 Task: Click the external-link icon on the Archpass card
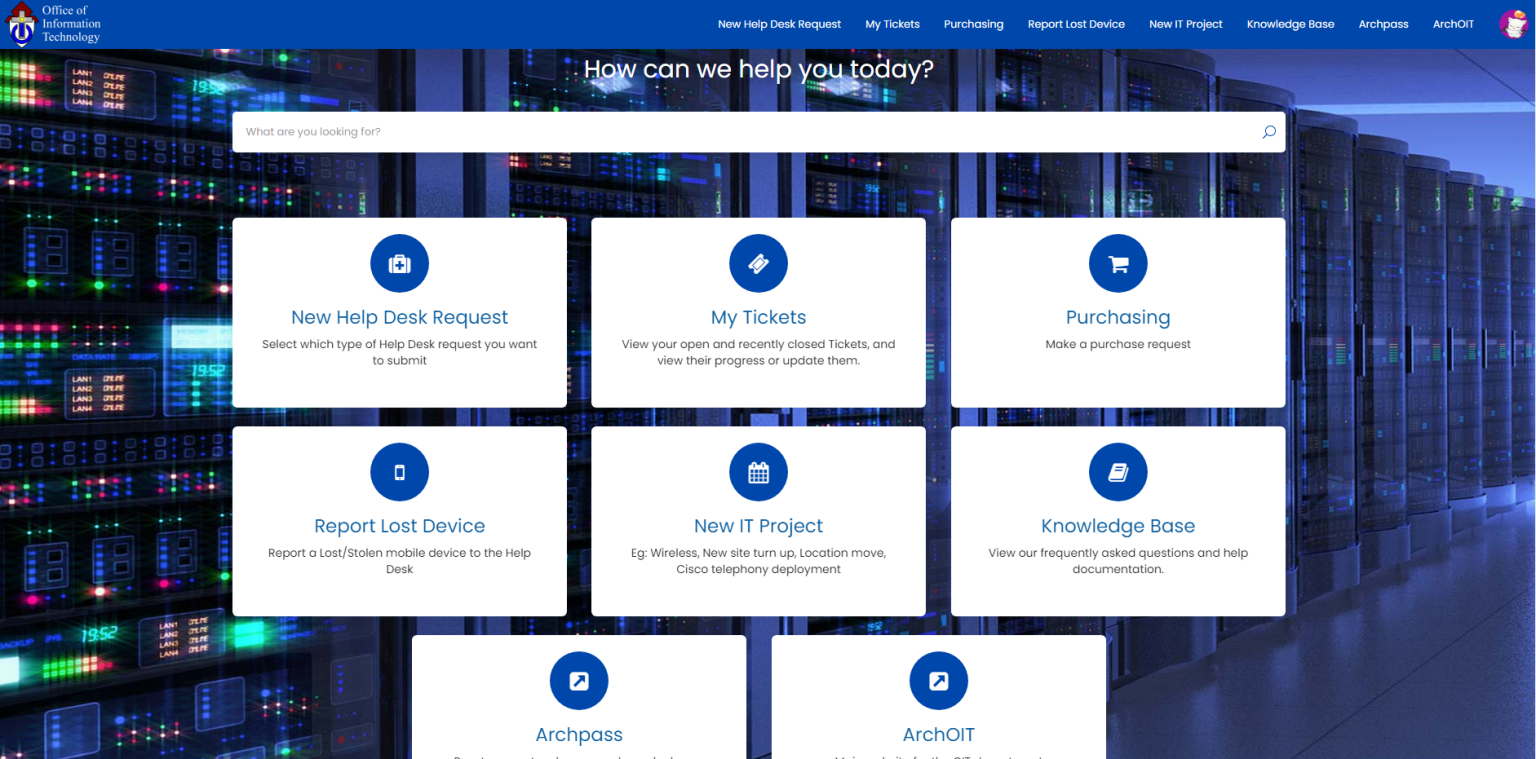point(579,680)
